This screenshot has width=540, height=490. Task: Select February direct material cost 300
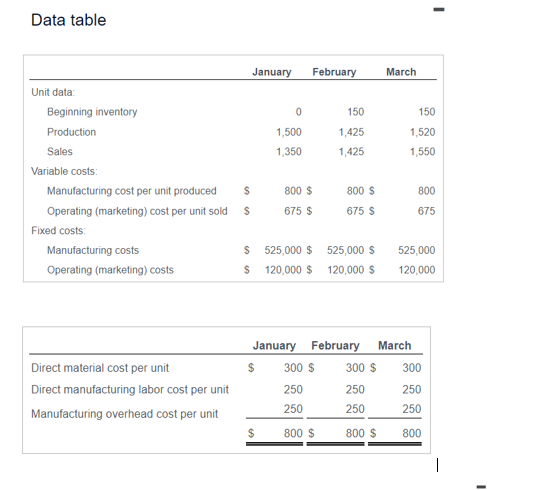[x=355, y=368]
